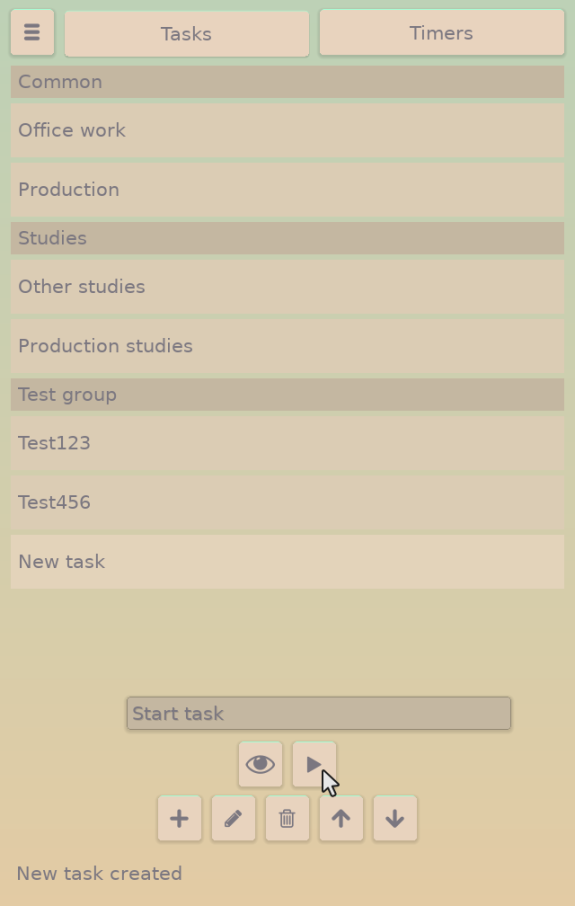The width and height of the screenshot is (575, 906).
Task: Switch to the Tasks tab
Action: (187, 34)
